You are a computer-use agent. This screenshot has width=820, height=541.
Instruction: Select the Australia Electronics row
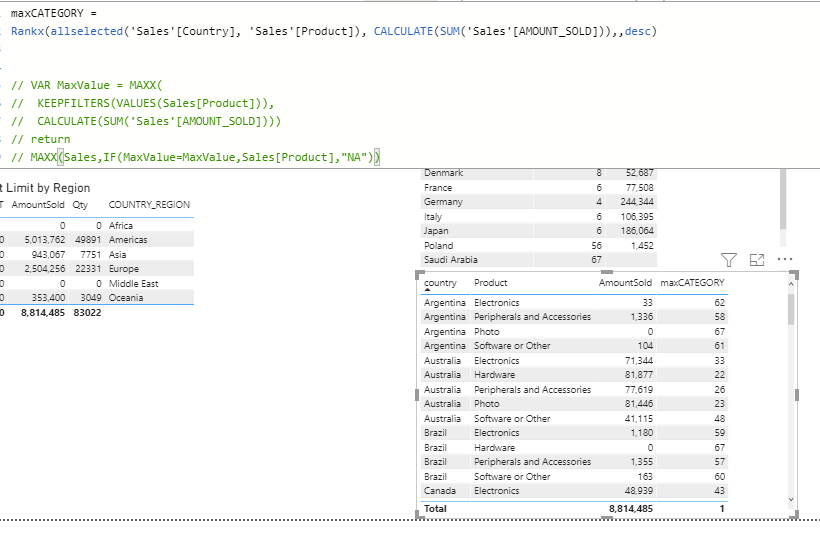pos(574,360)
